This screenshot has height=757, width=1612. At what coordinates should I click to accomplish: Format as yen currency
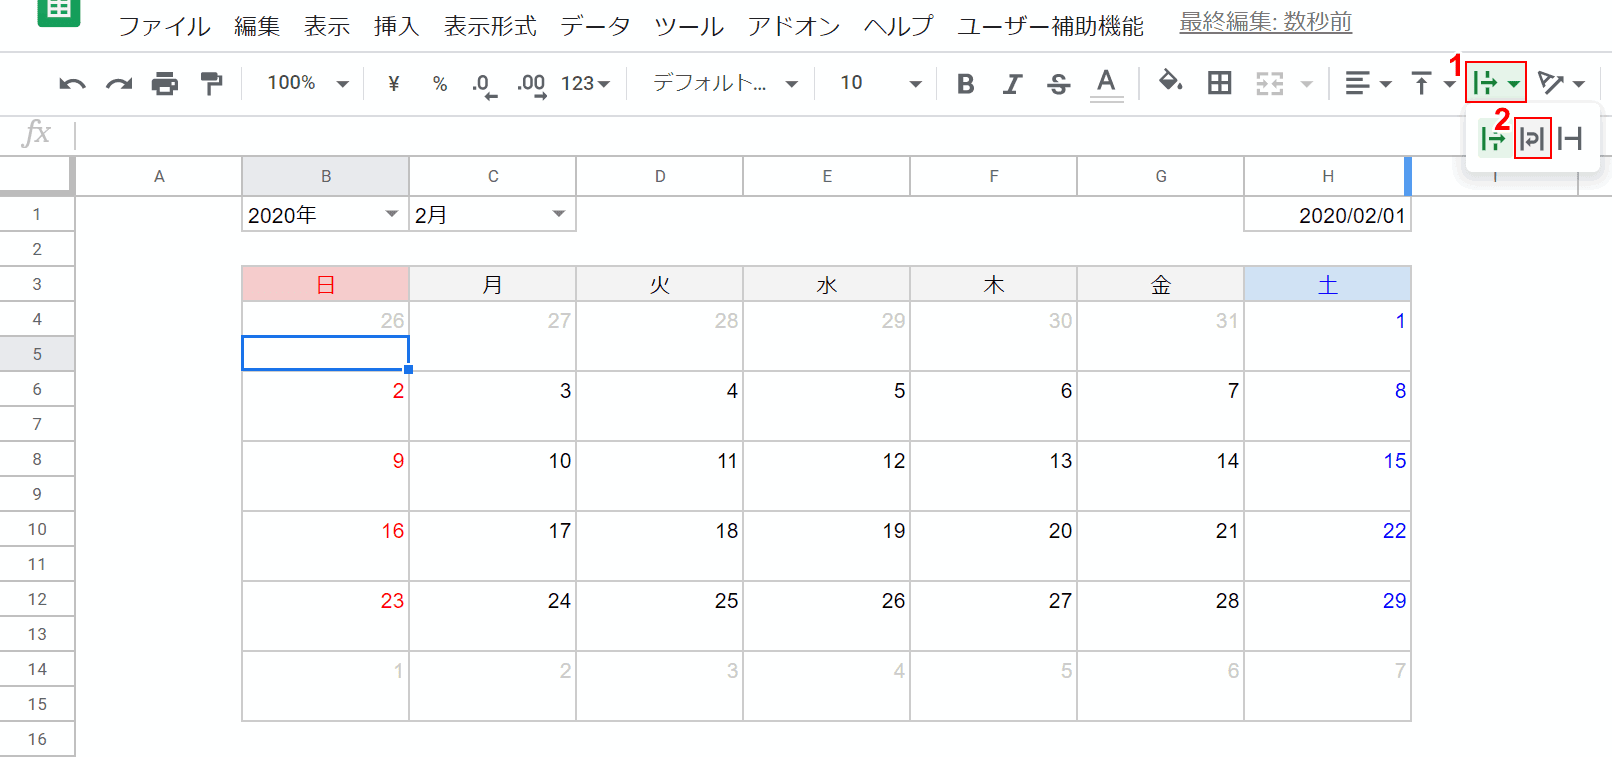[394, 83]
